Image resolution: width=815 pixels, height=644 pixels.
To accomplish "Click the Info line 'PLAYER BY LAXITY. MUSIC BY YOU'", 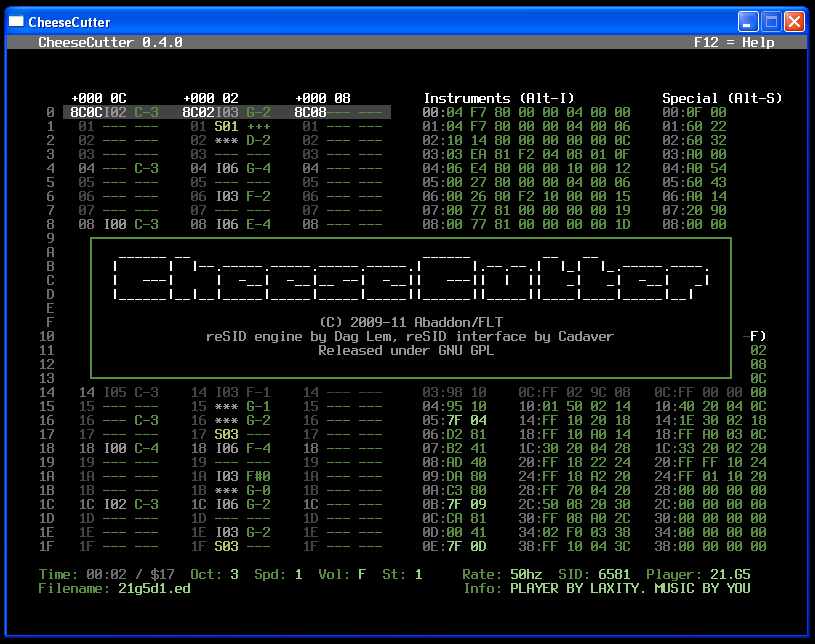I will (x=630, y=588).
